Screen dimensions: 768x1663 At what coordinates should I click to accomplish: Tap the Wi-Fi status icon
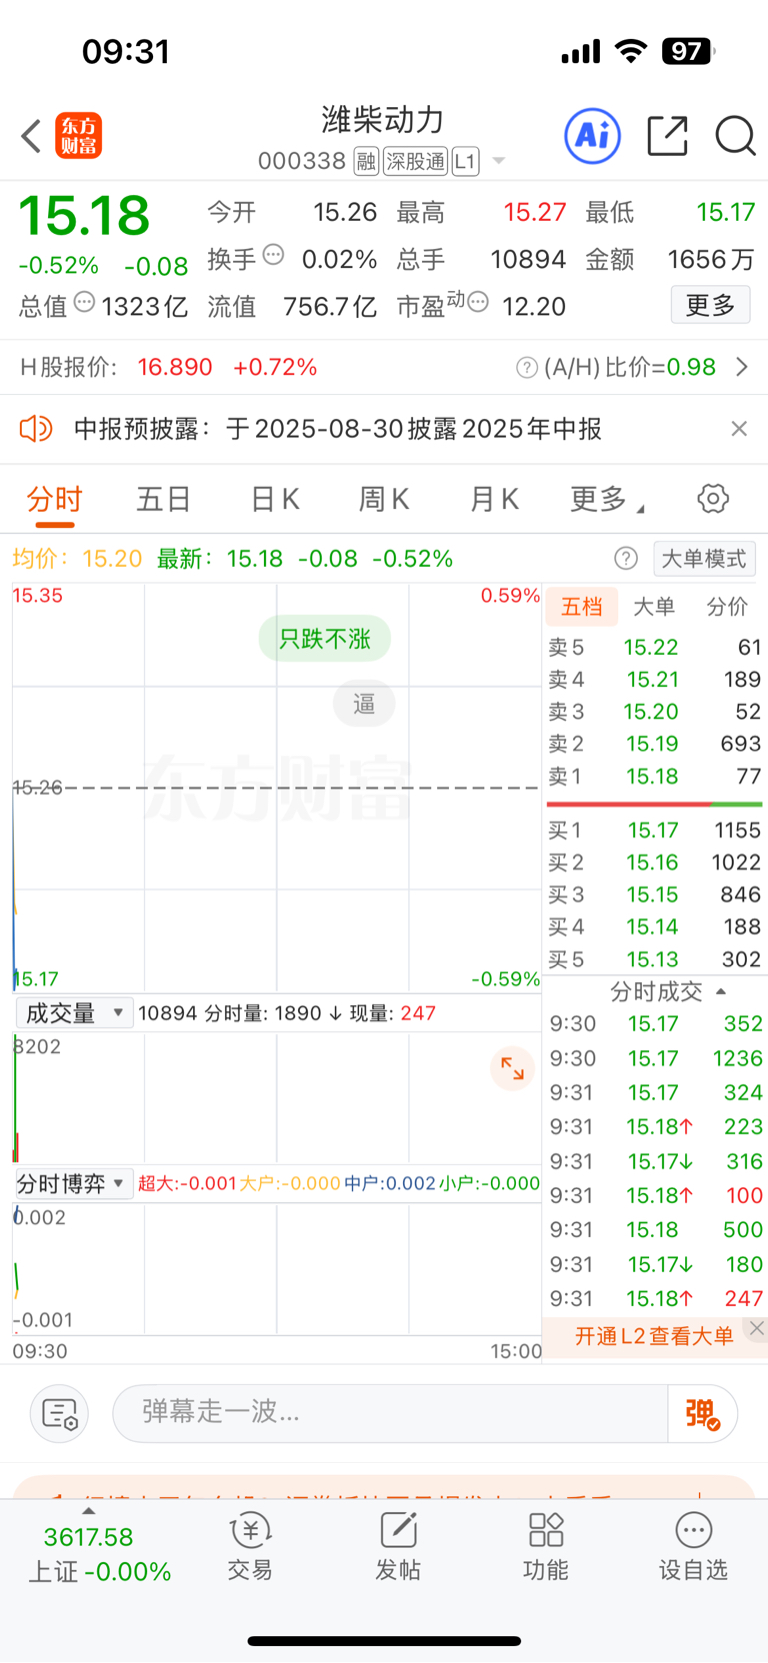[630, 51]
